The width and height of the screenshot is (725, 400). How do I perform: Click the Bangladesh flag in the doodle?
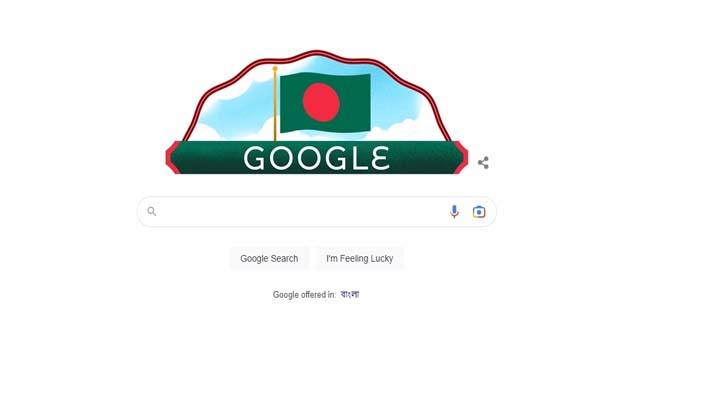pos(326,102)
